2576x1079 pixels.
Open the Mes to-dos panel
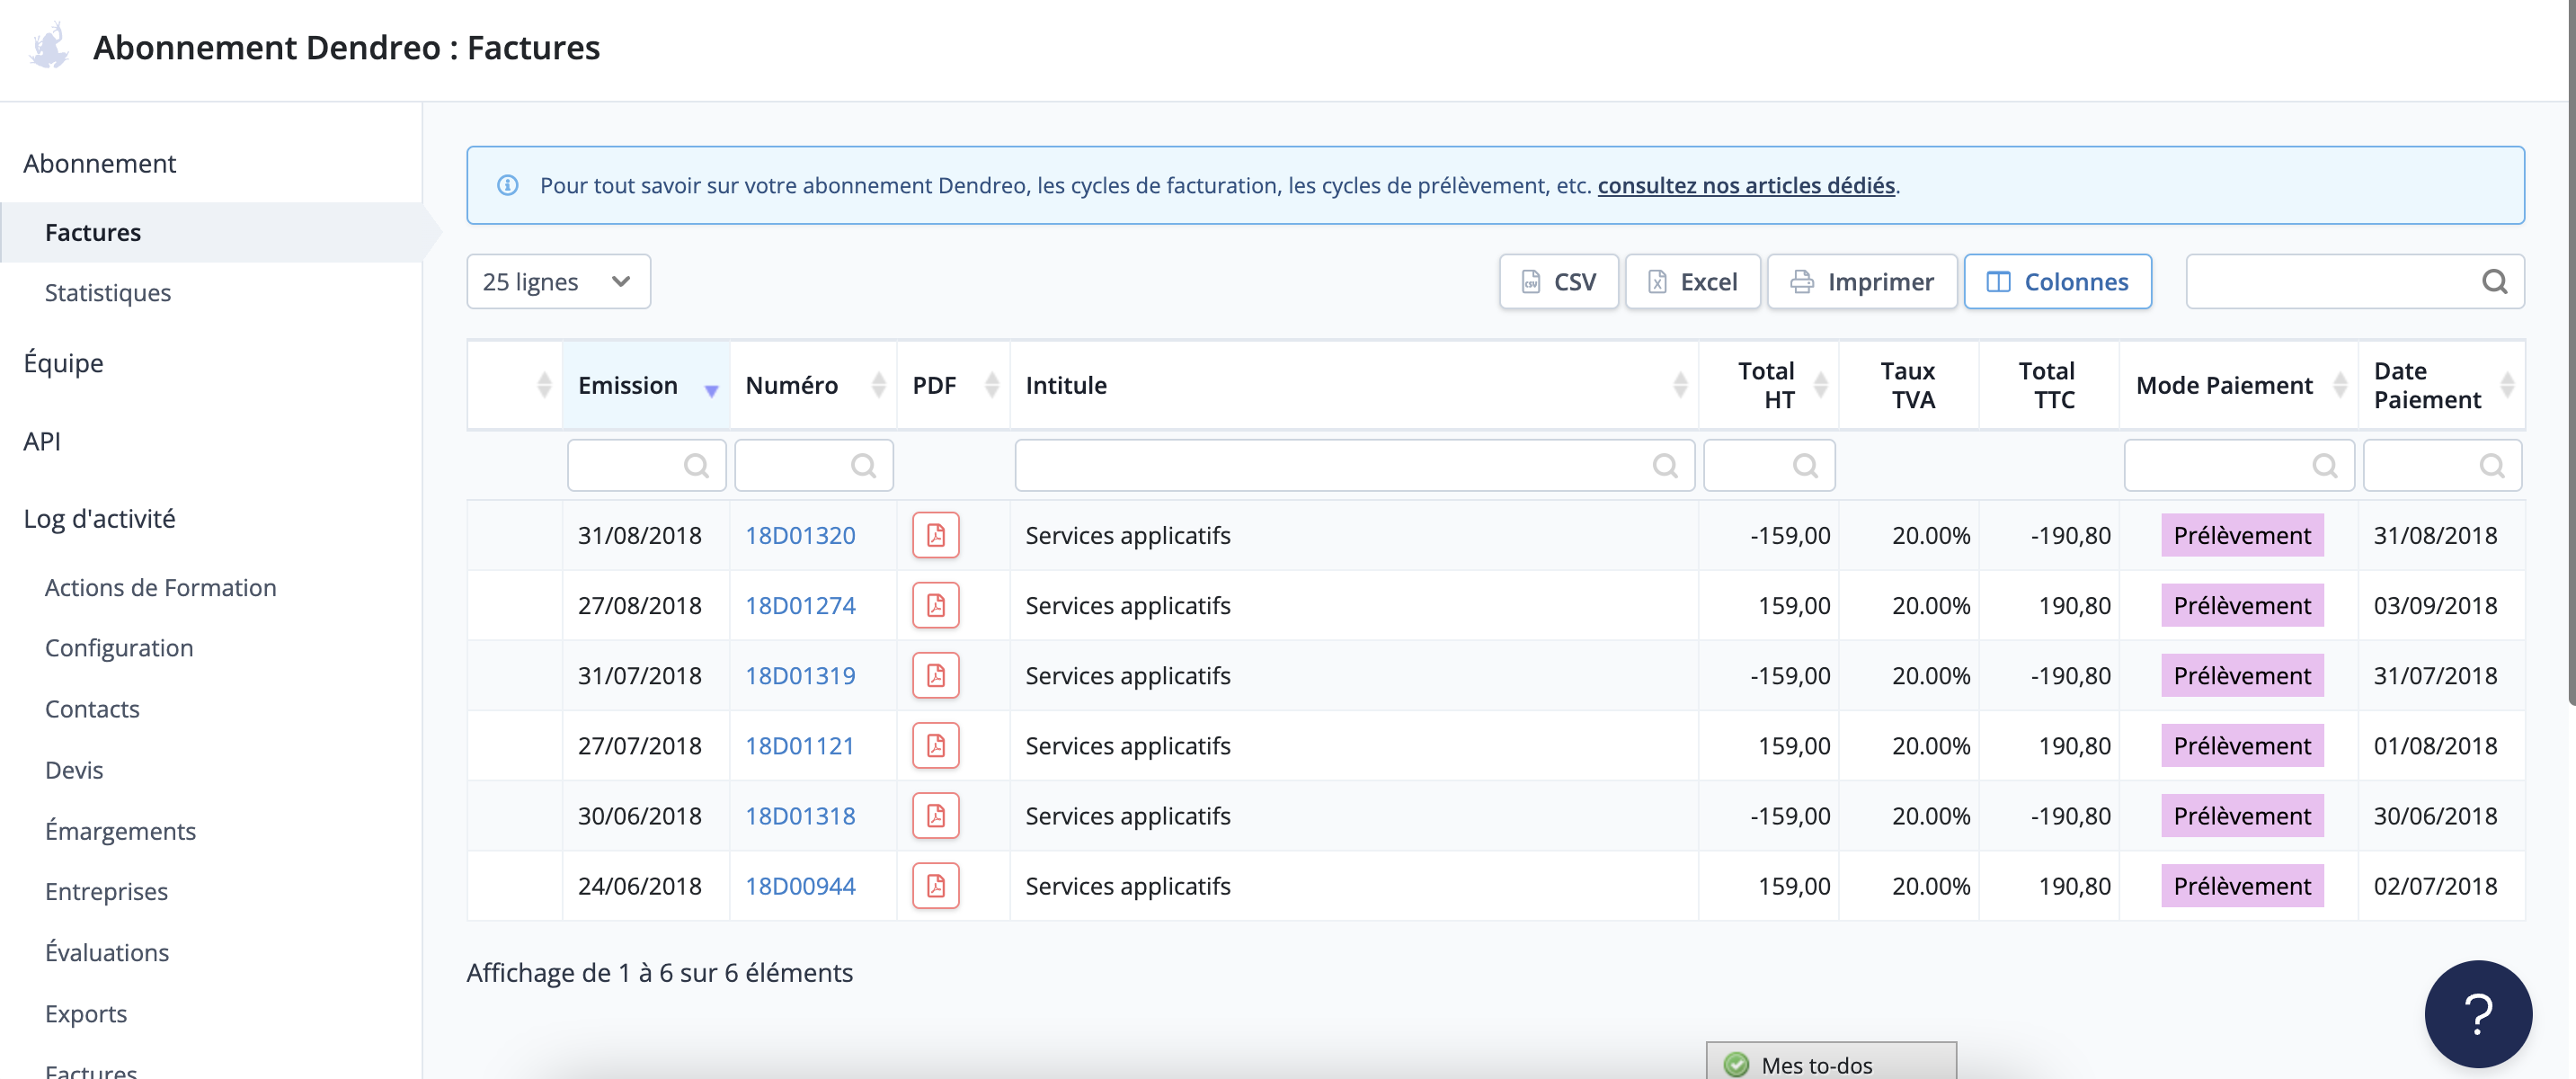pyautogui.click(x=1830, y=1062)
